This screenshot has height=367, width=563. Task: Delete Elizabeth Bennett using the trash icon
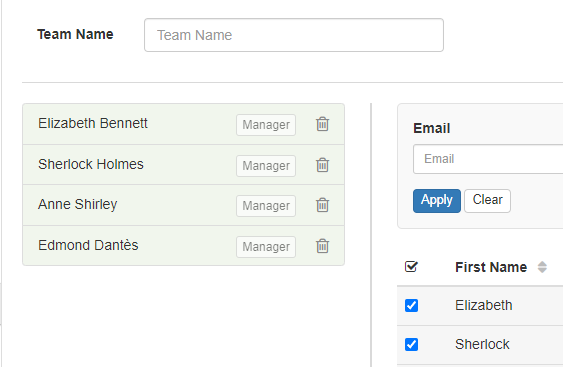click(322, 124)
